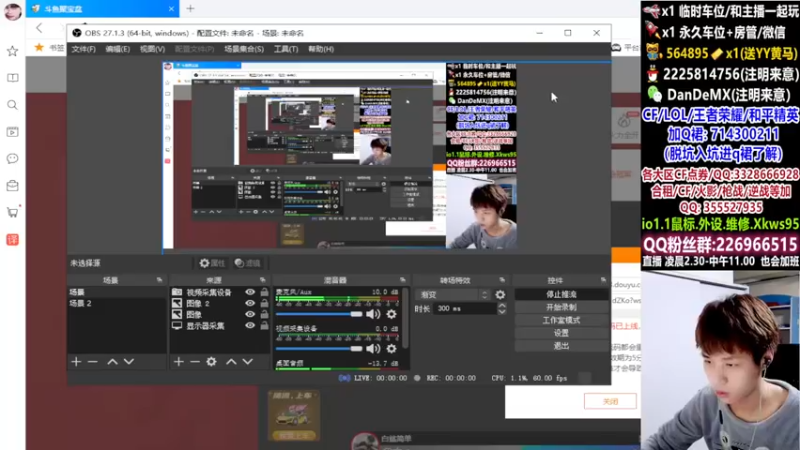The image size is (800, 450).
Task: Select 场景 2 in scenes list
Action: click(117, 303)
